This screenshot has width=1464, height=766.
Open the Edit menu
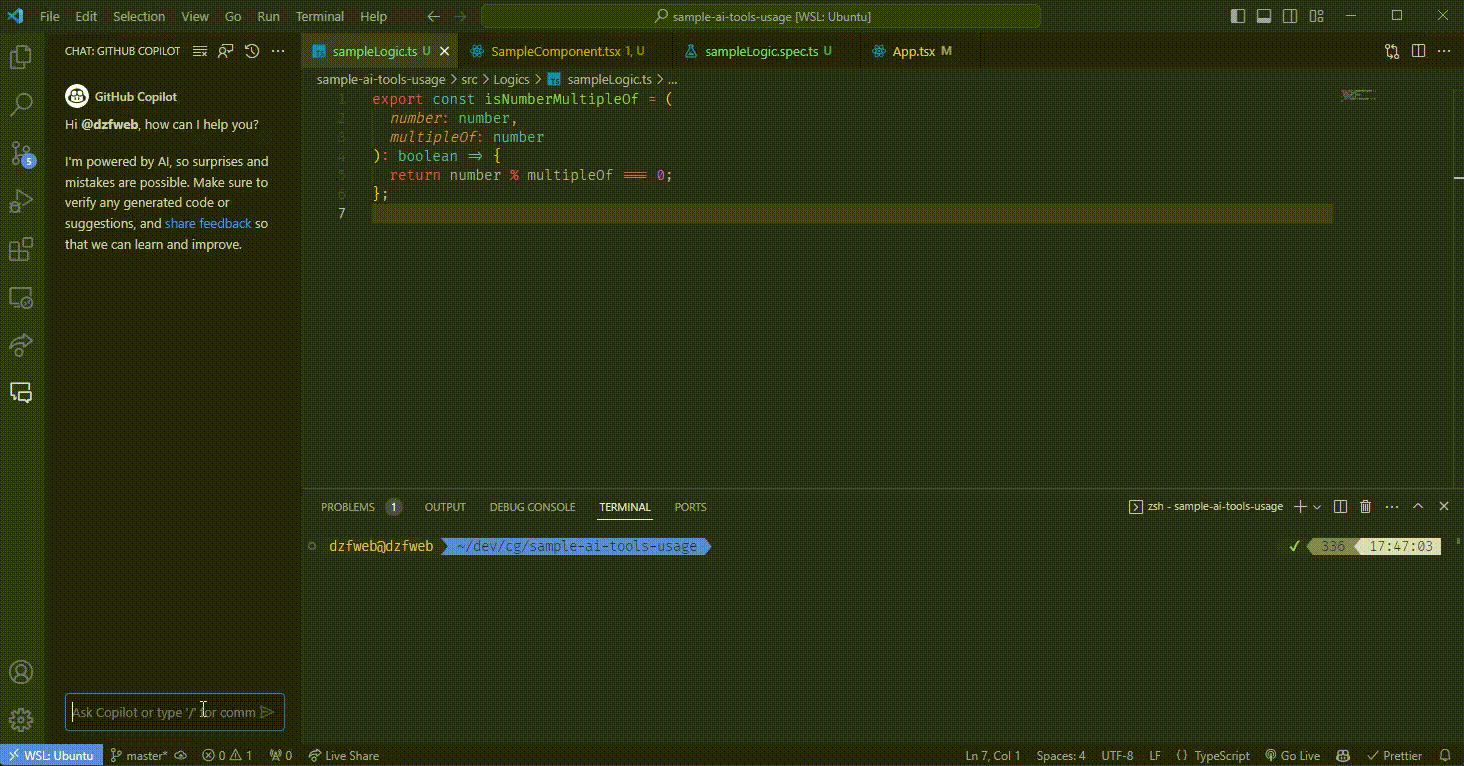pos(86,16)
